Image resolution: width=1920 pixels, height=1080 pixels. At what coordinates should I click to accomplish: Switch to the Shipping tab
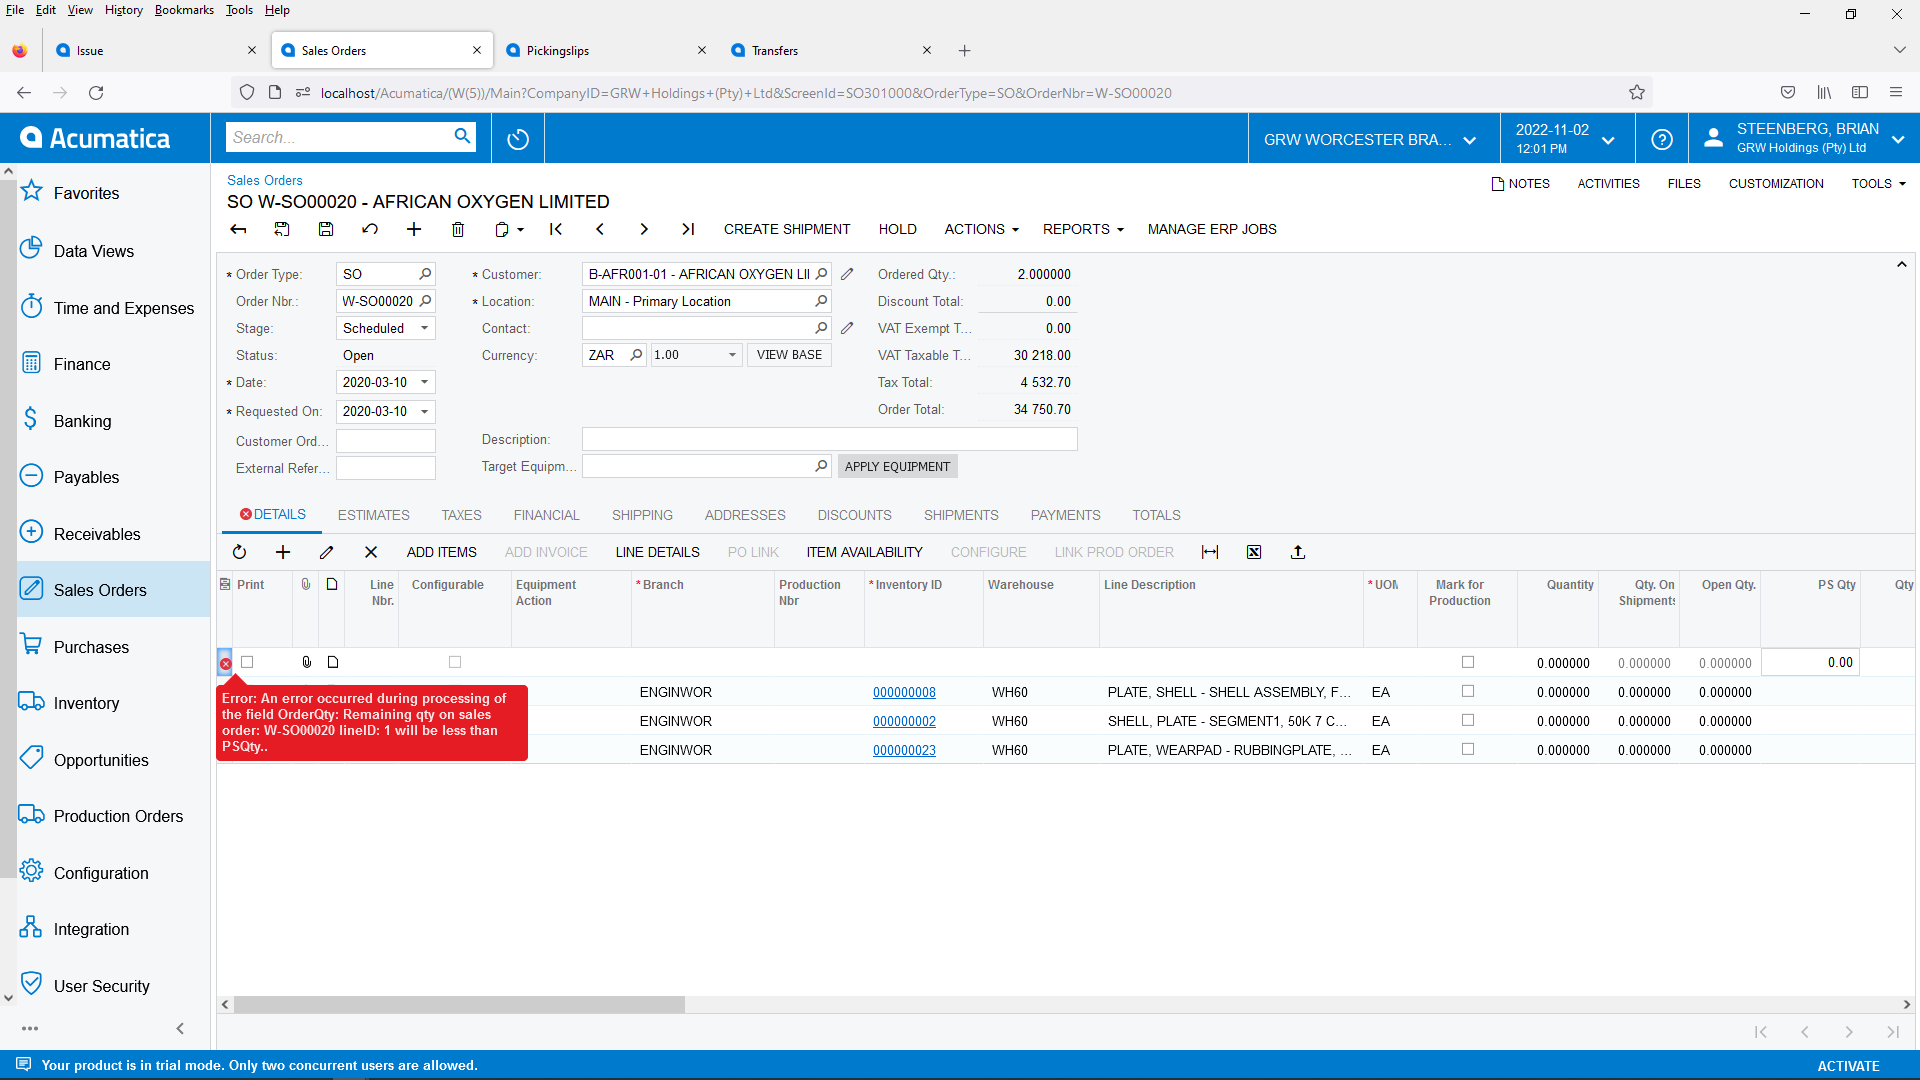click(642, 515)
